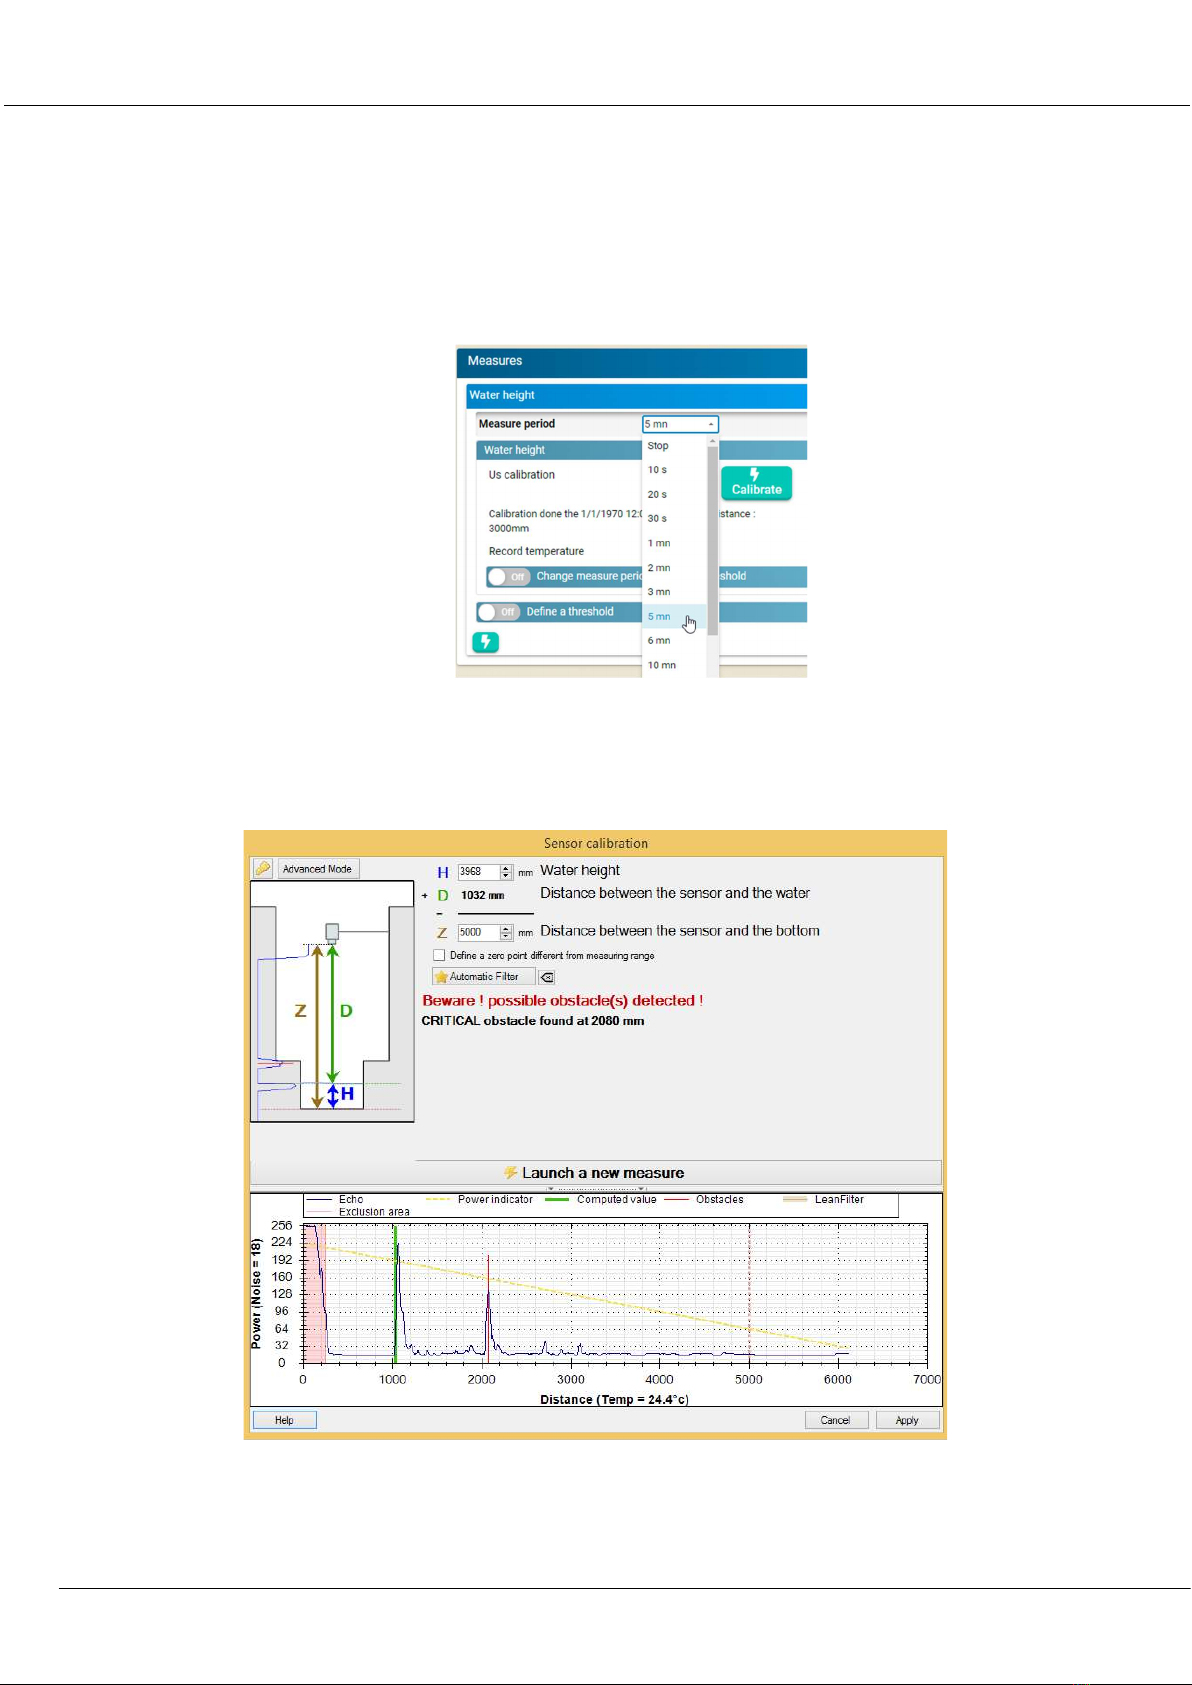Image resolution: width=1192 pixels, height=1685 pixels.
Task: Toggle the Define a threshold switch
Action: [x=498, y=612]
